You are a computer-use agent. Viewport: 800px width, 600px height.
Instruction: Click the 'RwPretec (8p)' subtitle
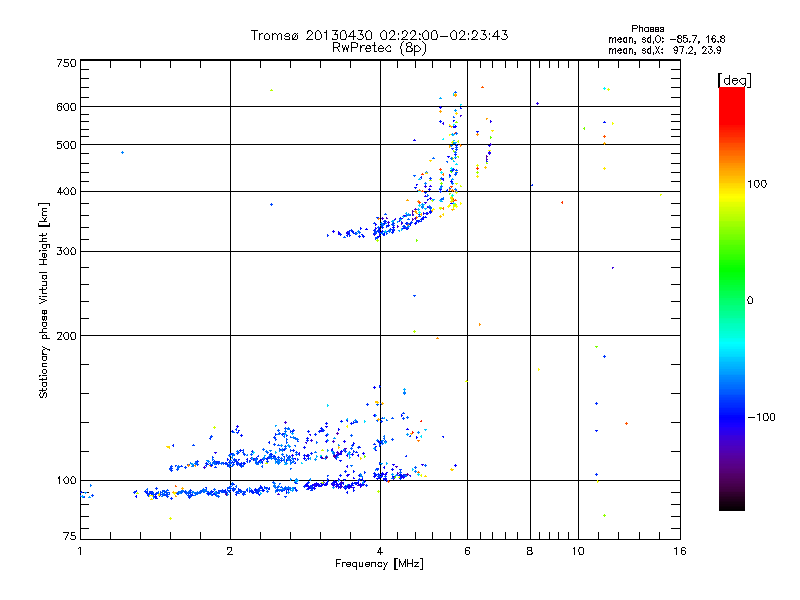(379, 48)
